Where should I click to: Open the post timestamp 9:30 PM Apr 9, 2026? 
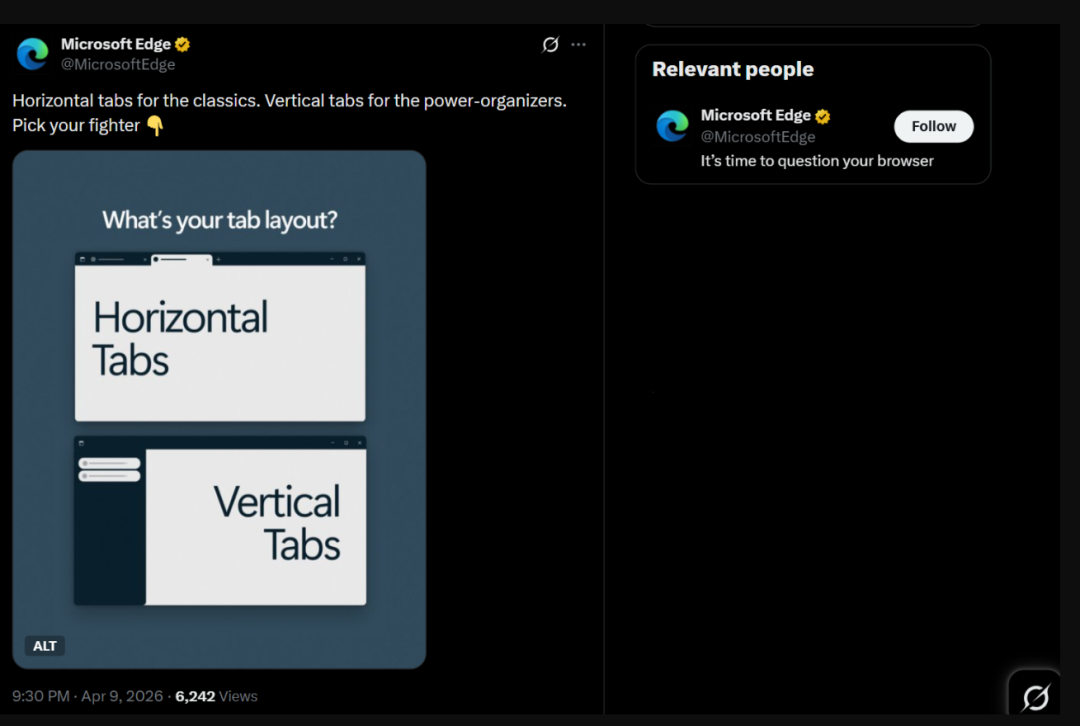(x=87, y=696)
